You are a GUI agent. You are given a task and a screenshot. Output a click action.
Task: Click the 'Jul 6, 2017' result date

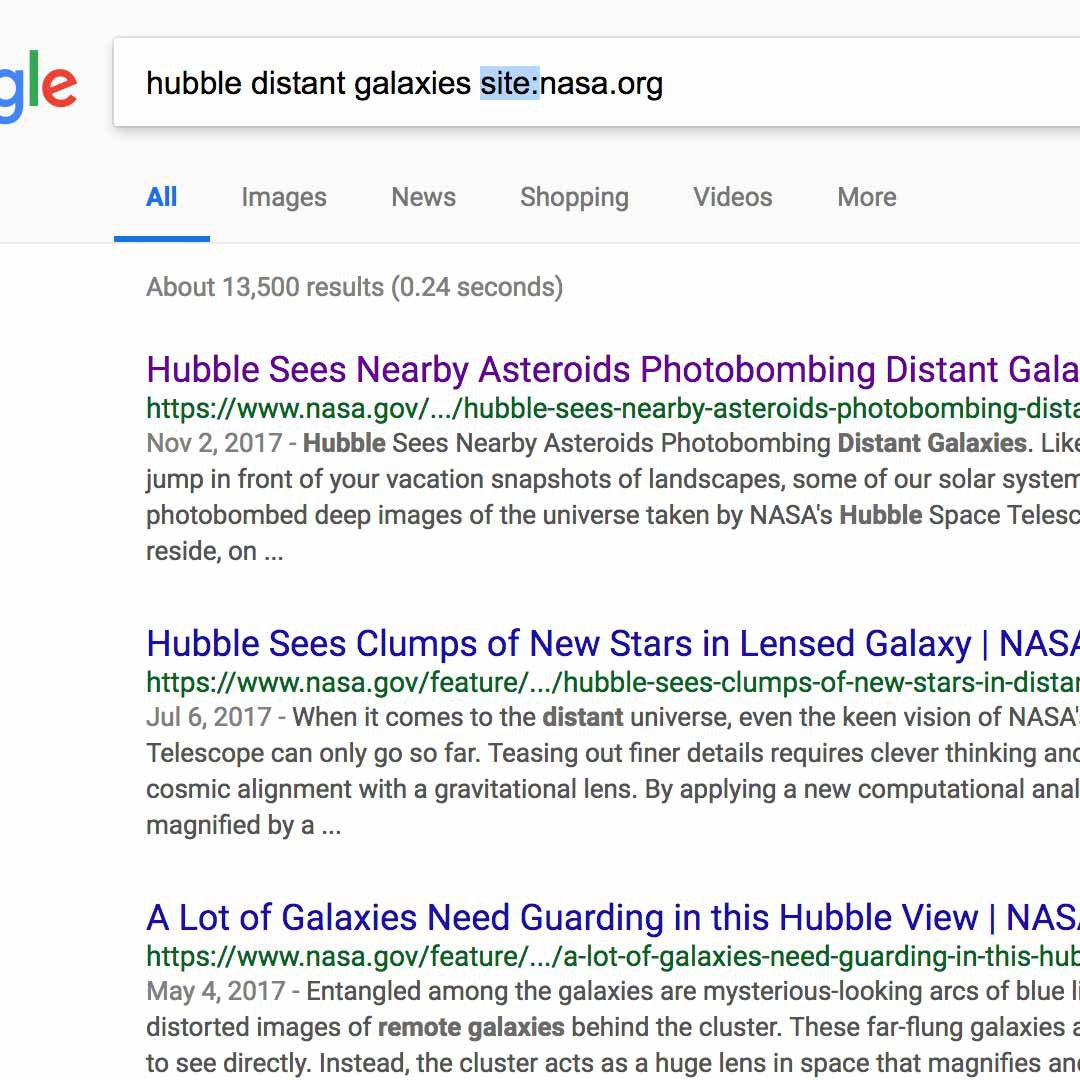(x=209, y=717)
